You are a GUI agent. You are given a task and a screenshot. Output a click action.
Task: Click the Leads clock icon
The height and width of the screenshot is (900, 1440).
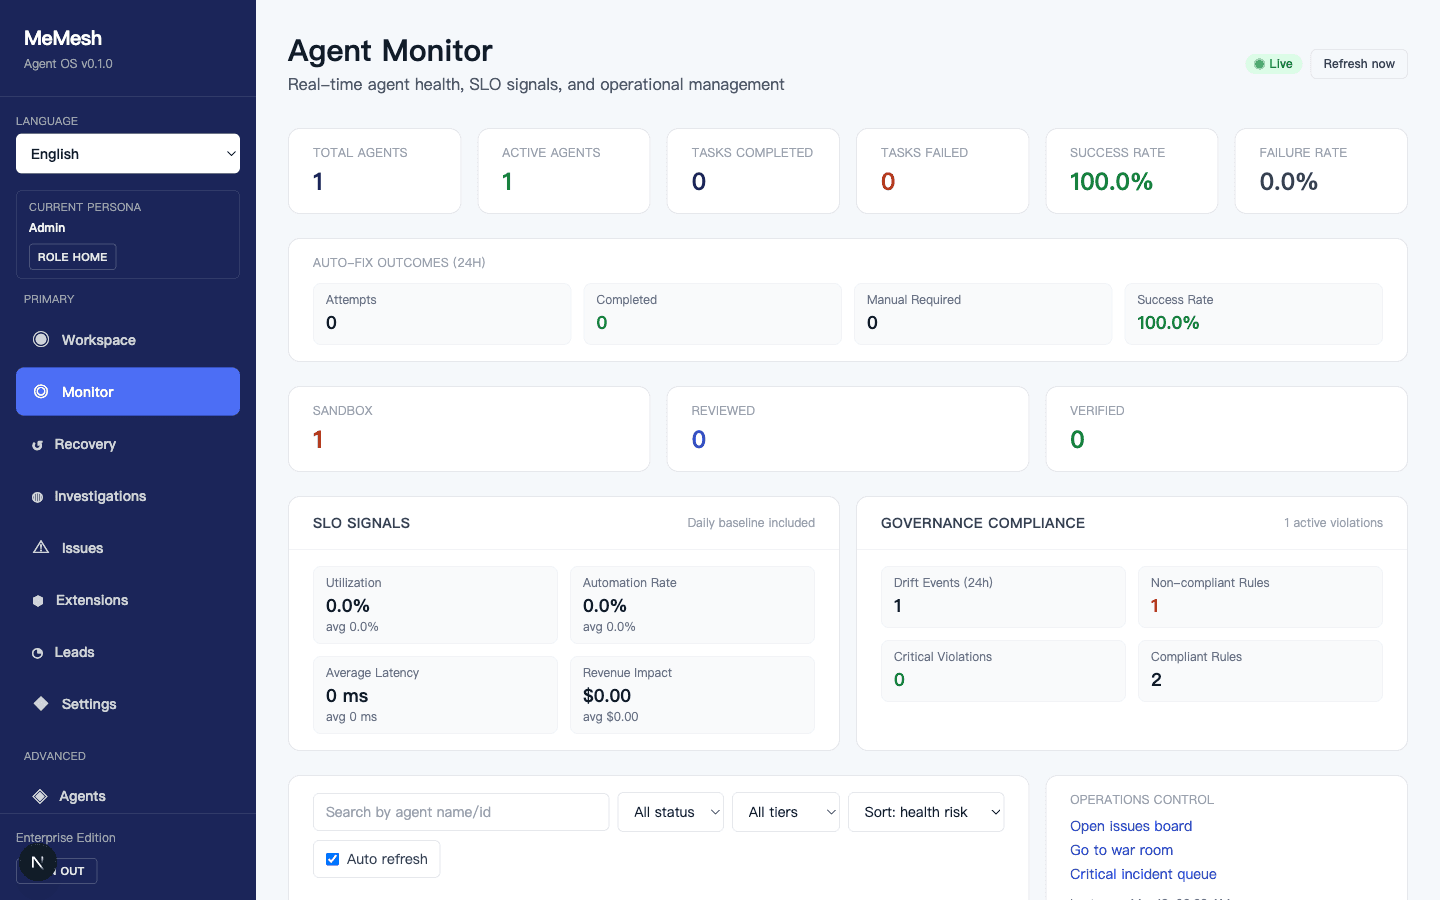tap(37, 653)
